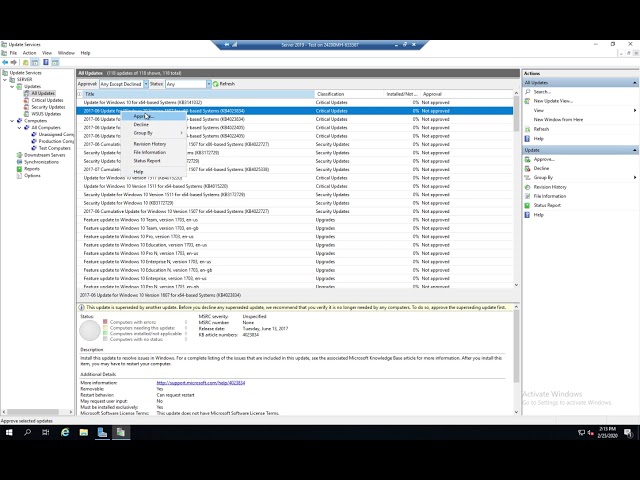The height and width of the screenshot is (480, 640).
Task: Choose File Information in the context menu
Action: [x=154, y=152]
